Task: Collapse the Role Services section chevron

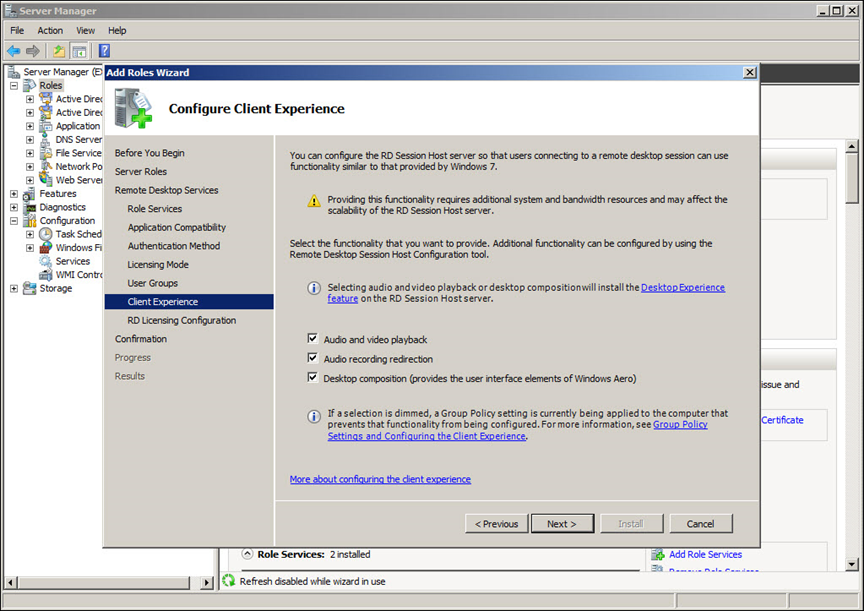Action: [x=247, y=554]
